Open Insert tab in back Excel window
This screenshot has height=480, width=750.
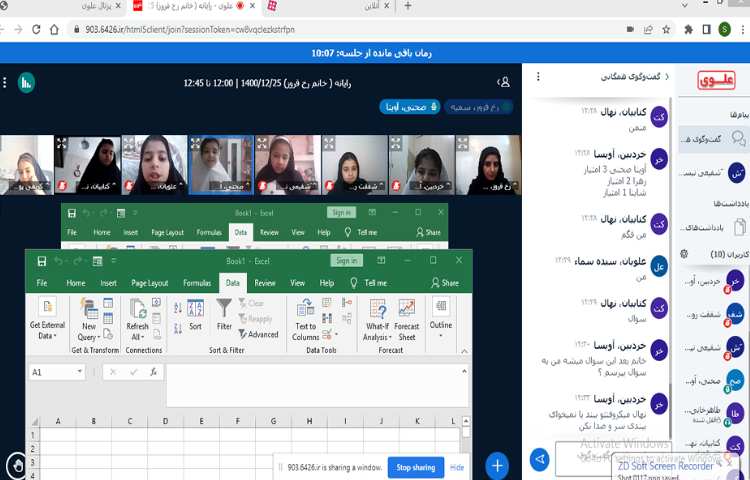tap(130, 232)
